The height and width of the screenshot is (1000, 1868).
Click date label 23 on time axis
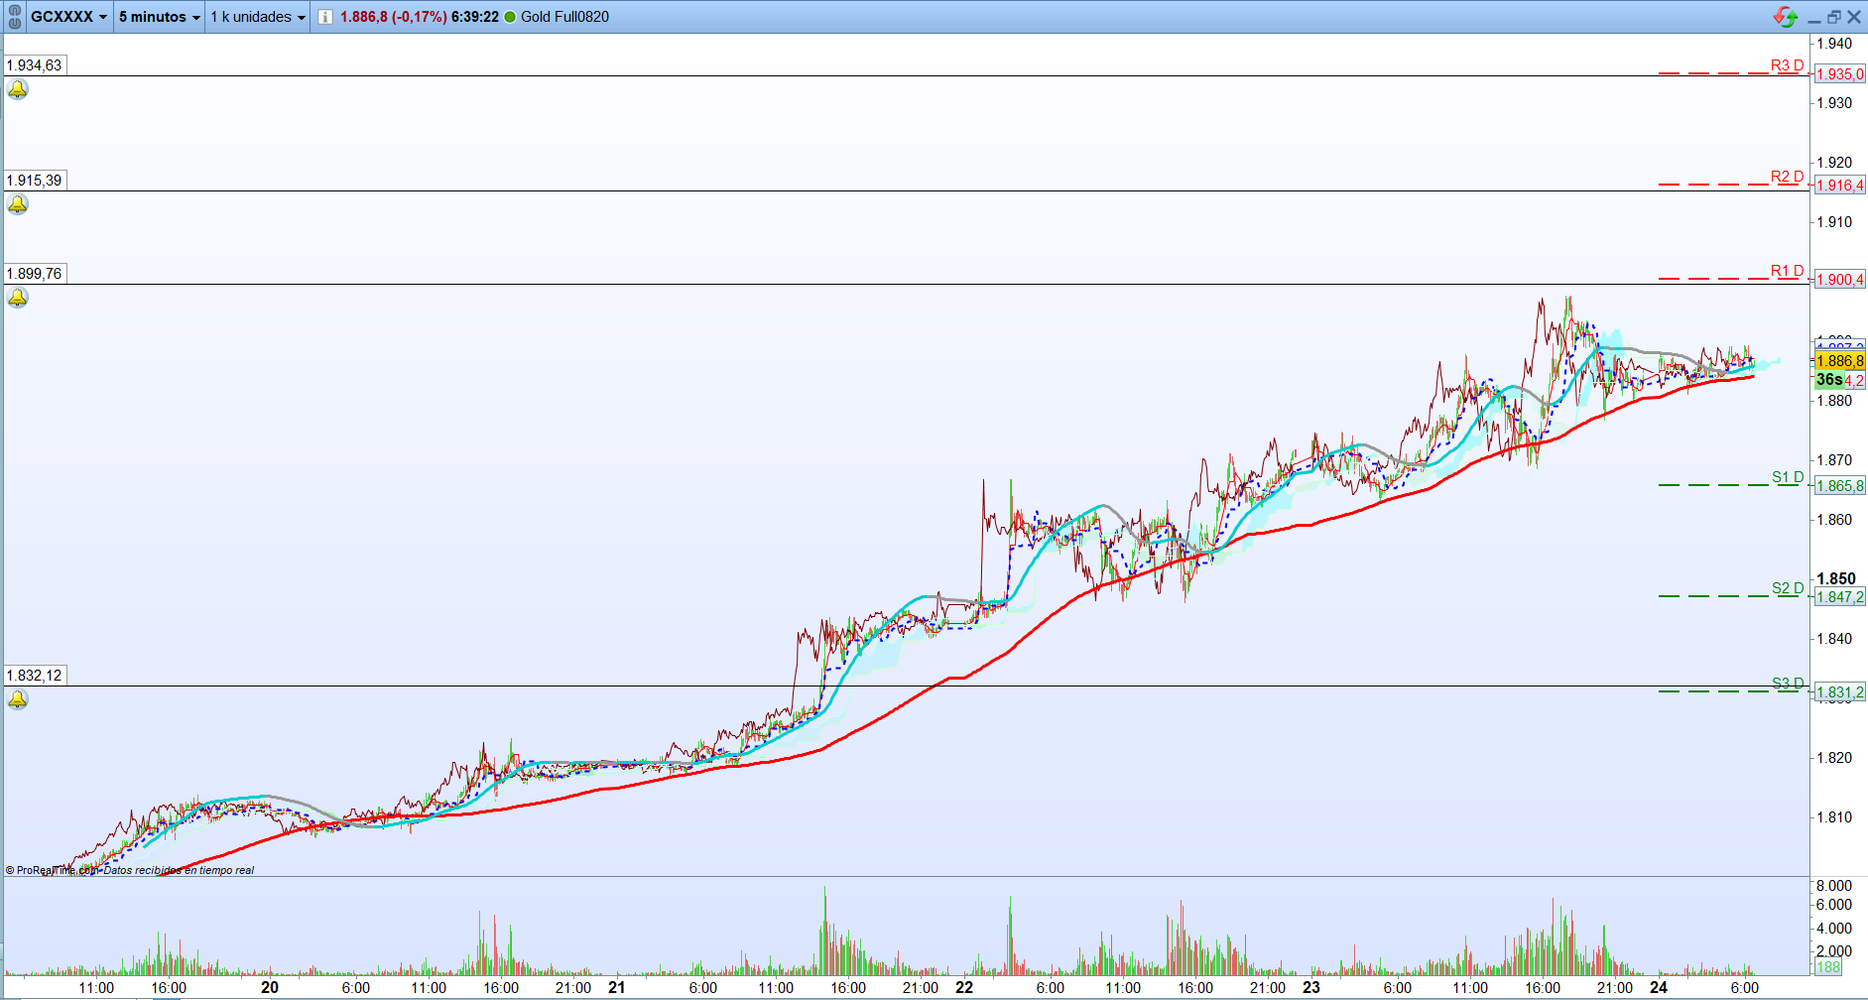(1311, 987)
